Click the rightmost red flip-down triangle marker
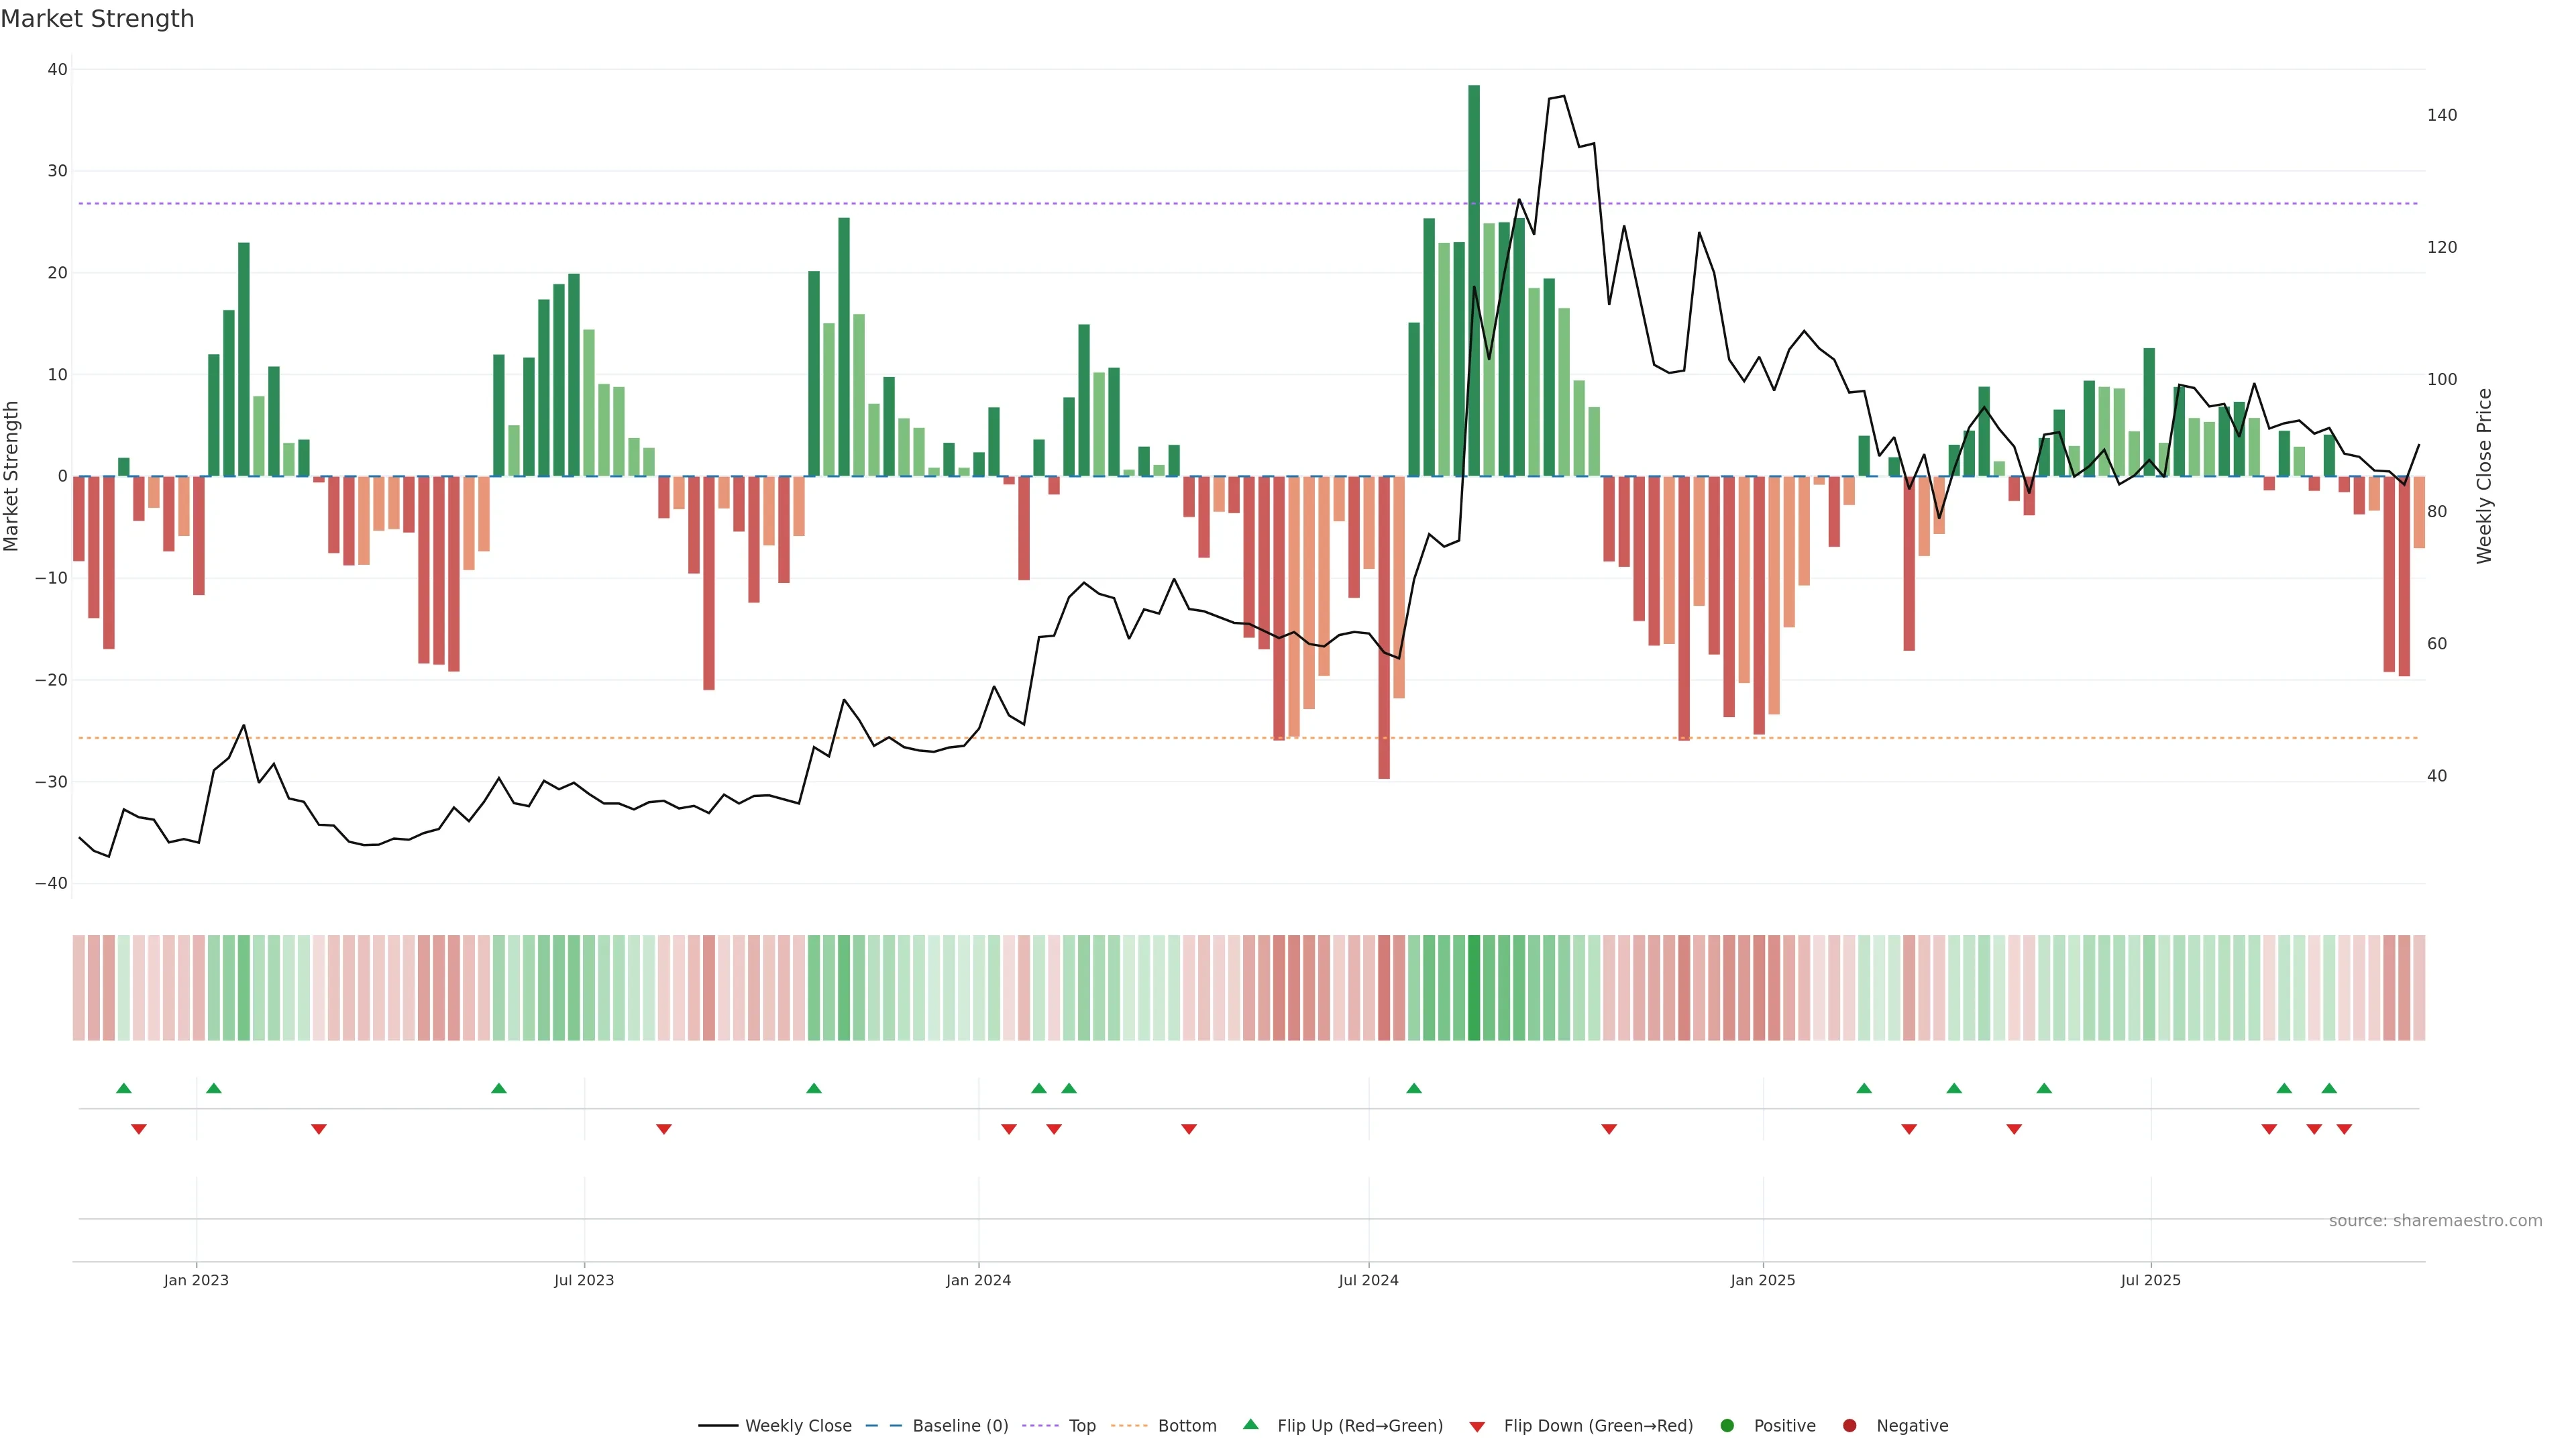Screen dimensions: 2576x1449 click(x=2344, y=1129)
